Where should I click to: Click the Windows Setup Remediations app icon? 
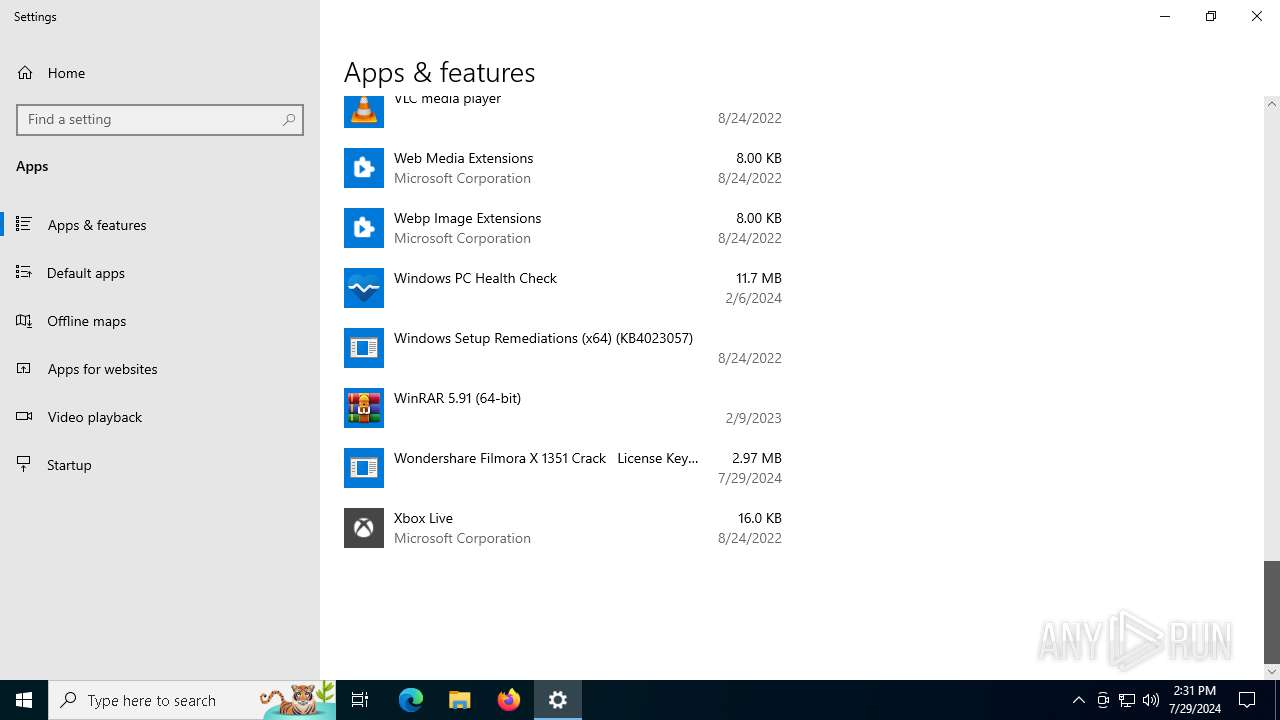pos(364,348)
